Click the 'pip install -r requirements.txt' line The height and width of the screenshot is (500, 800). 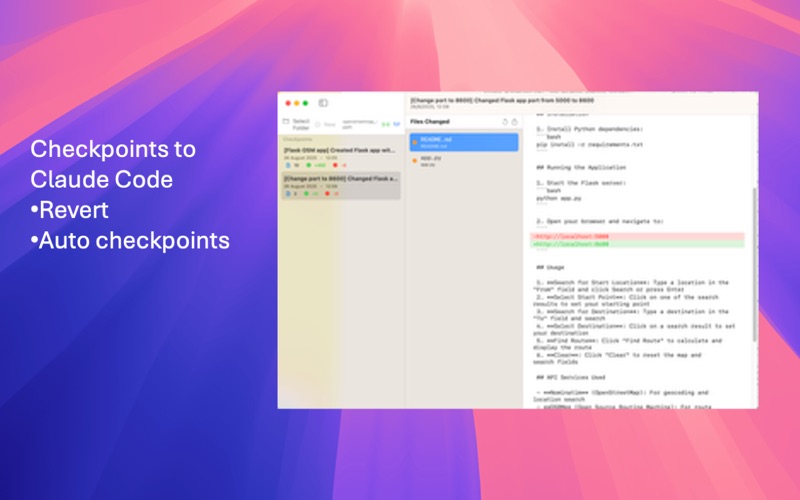tap(589, 145)
